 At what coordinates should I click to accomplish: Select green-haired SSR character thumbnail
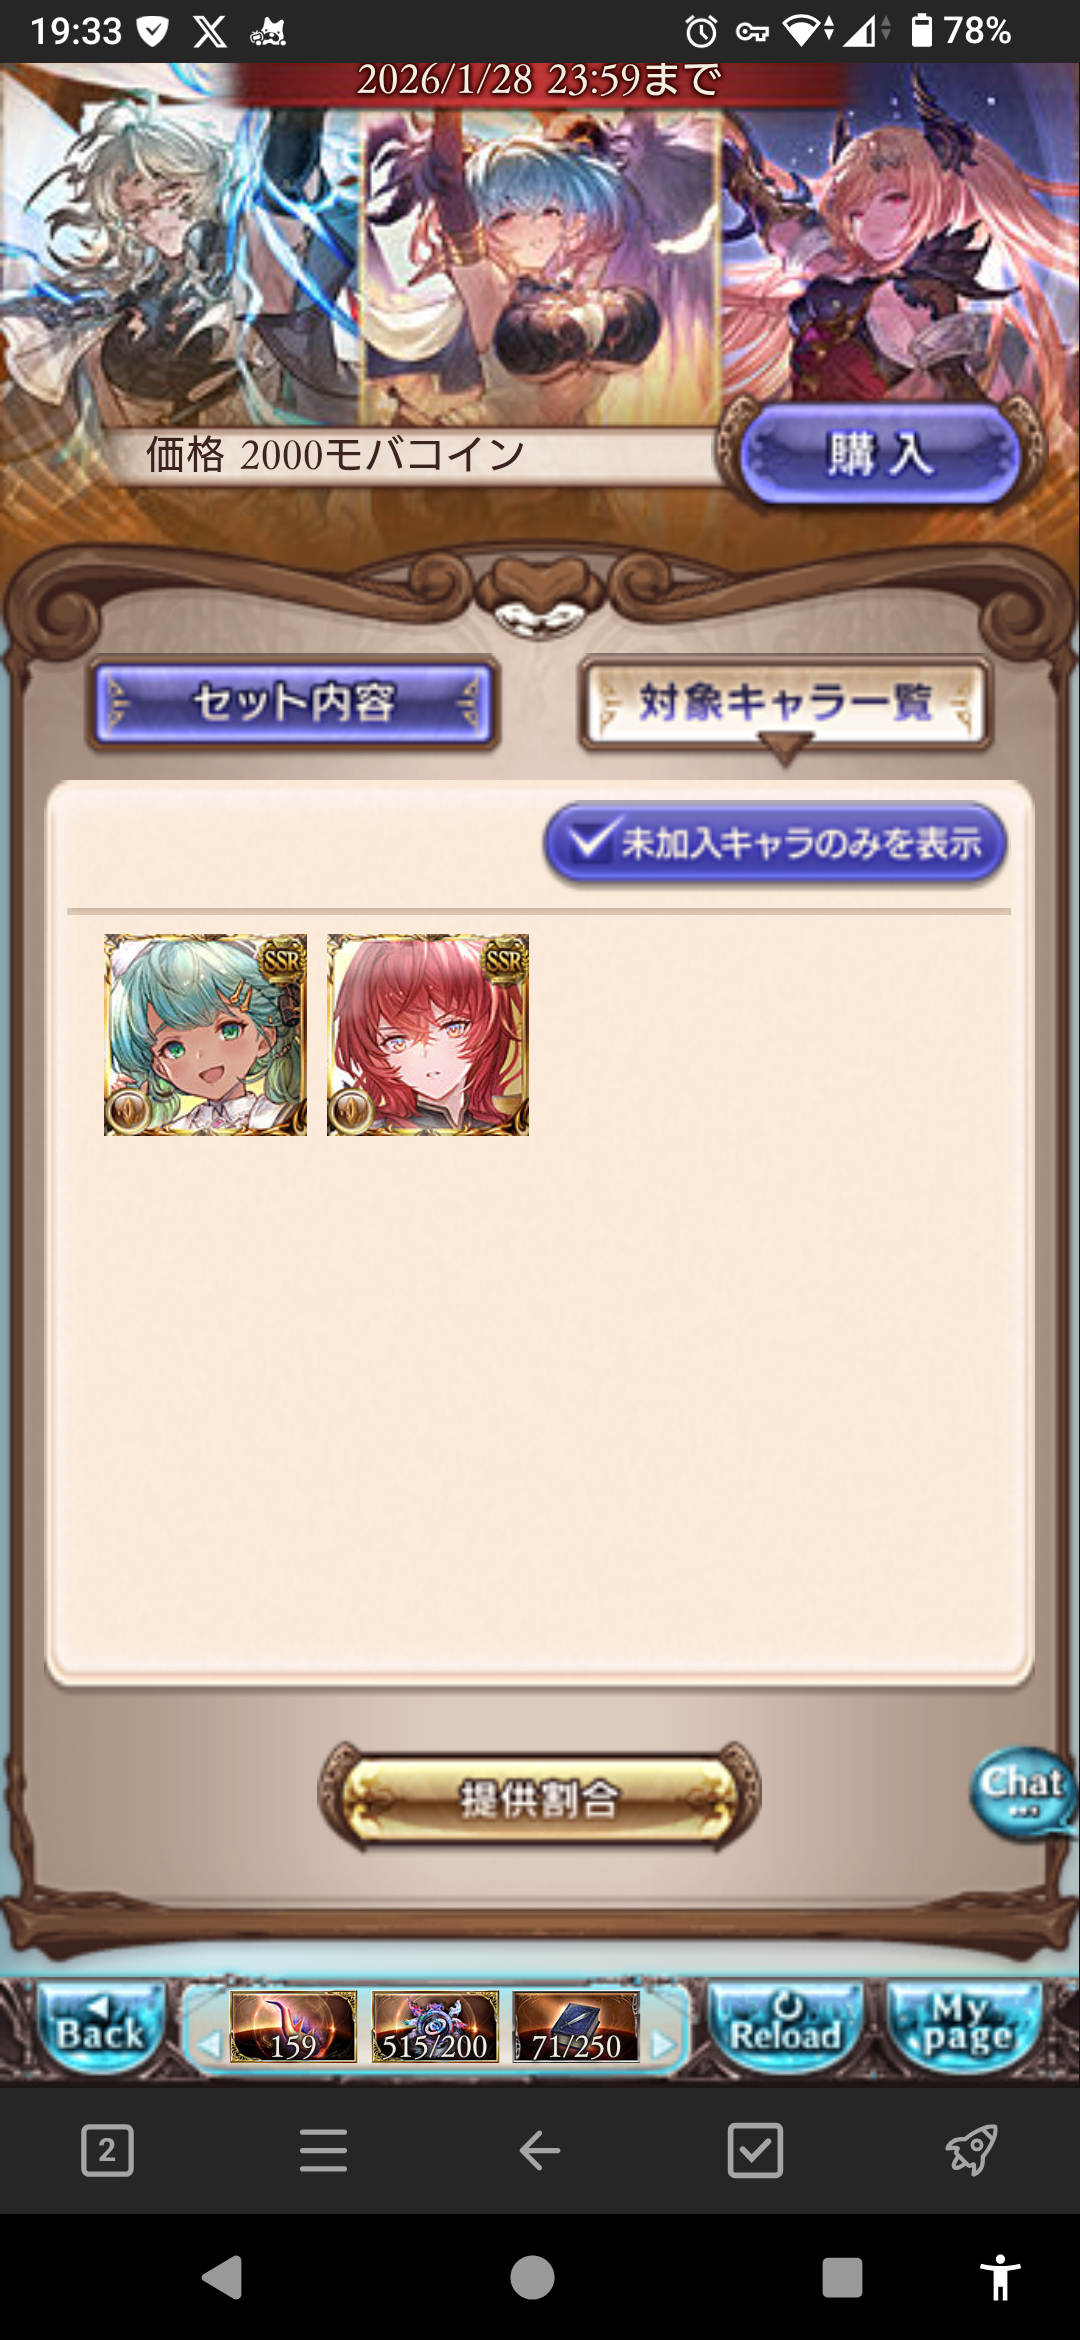[205, 1035]
